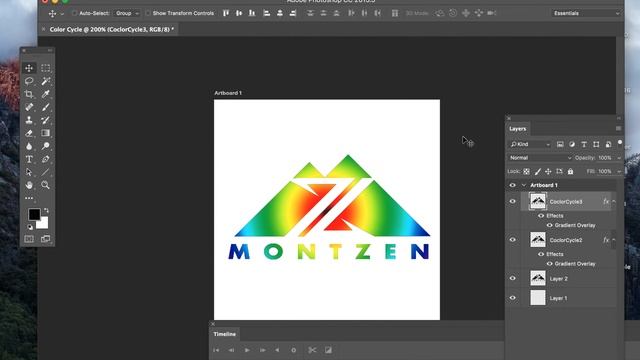This screenshot has width=640, height=360.
Task: Choose the Eraser tool
Action: click(x=29, y=133)
